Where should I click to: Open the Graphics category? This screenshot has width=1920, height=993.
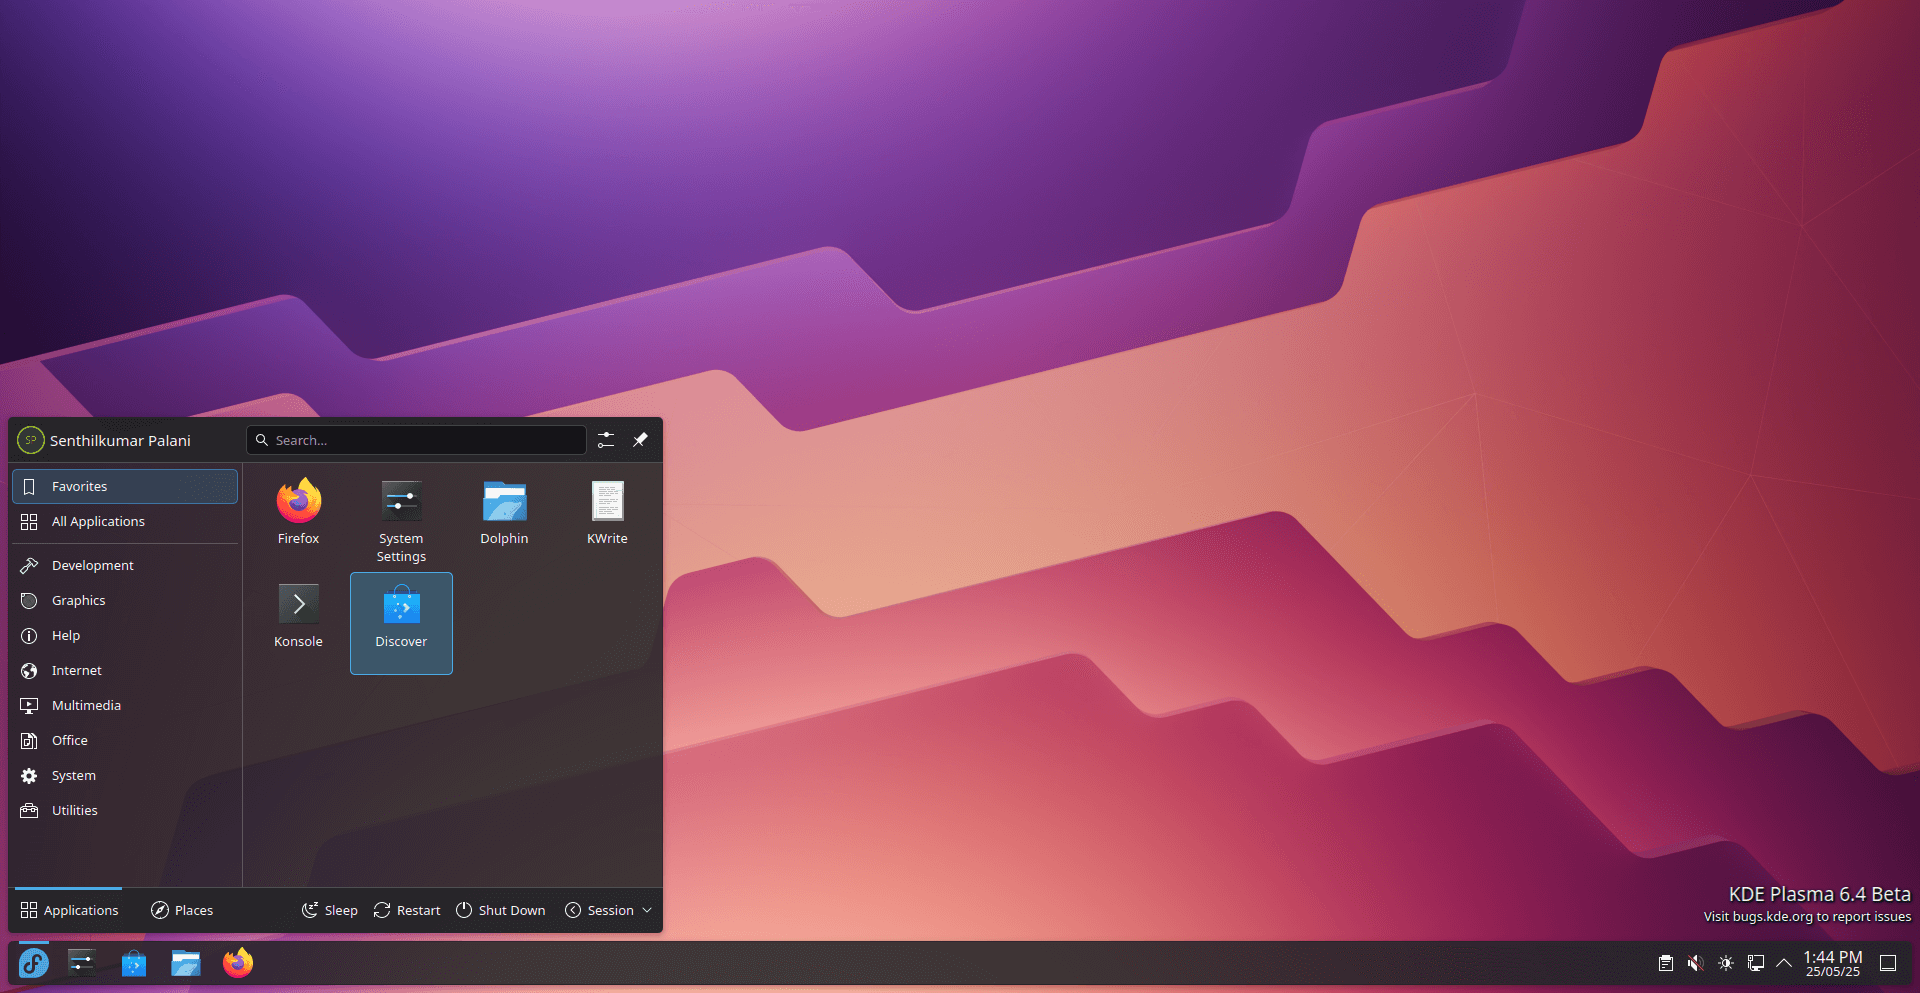point(125,601)
